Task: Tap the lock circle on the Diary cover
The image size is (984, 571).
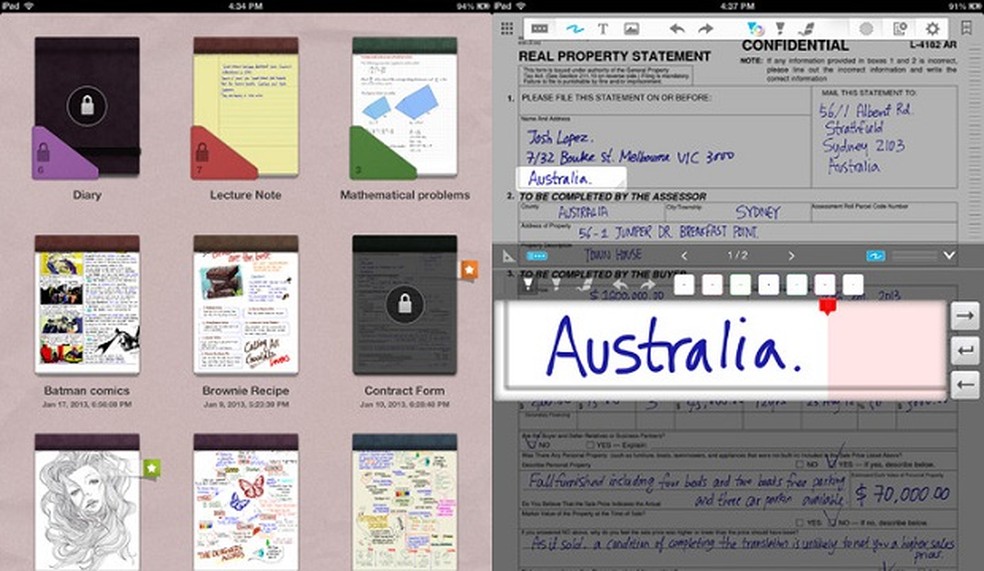Action: pos(87,106)
